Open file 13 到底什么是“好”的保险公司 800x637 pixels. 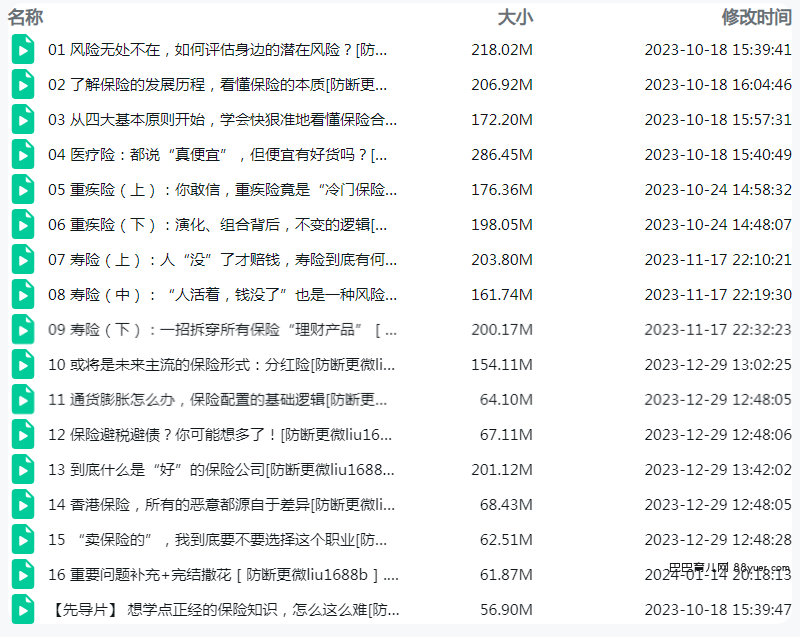click(x=222, y=470)
